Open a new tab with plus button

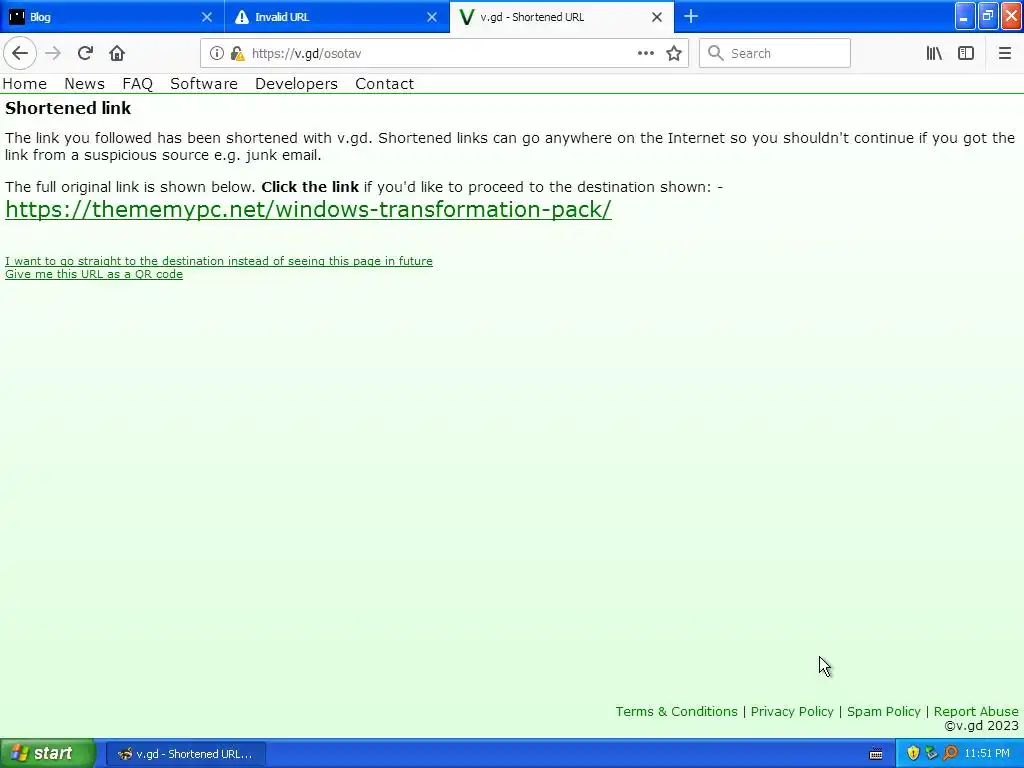point(691,16)
